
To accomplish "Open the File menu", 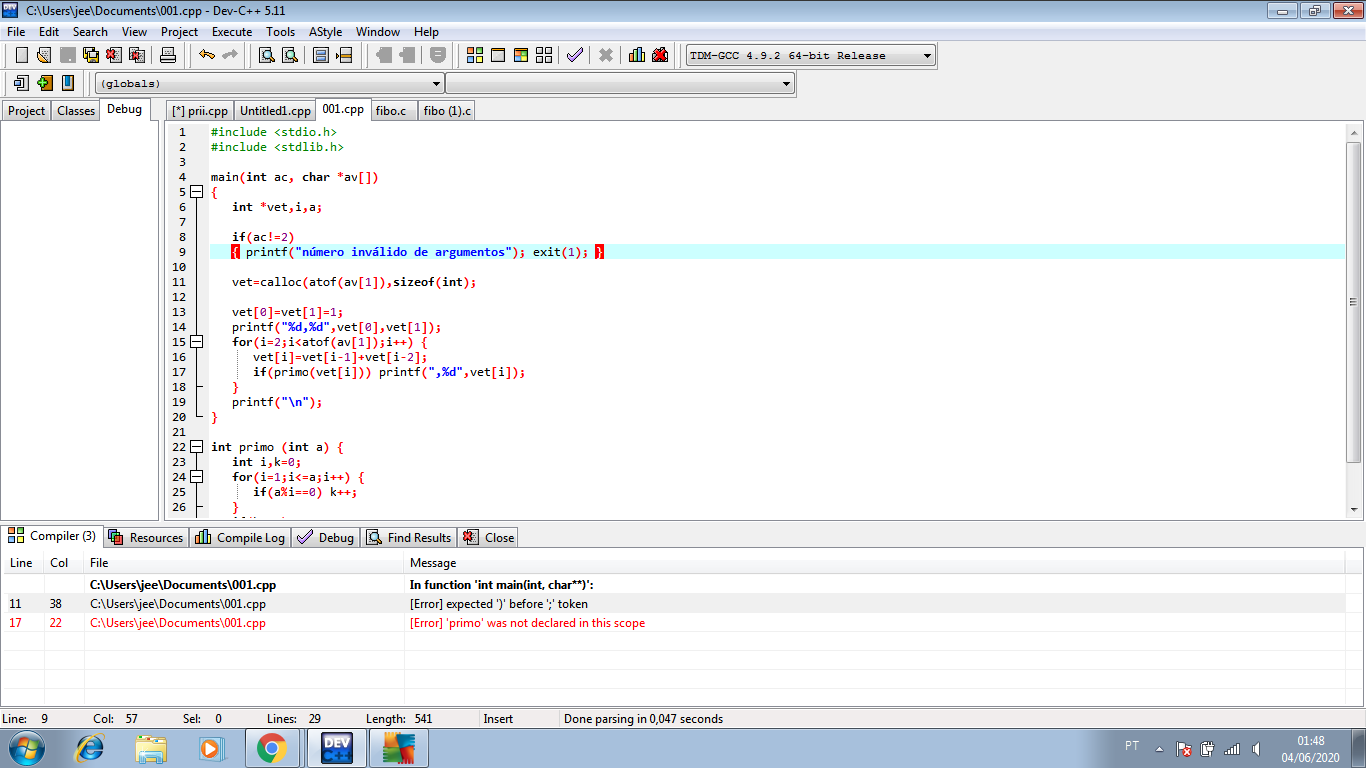I will coord(16,32).
